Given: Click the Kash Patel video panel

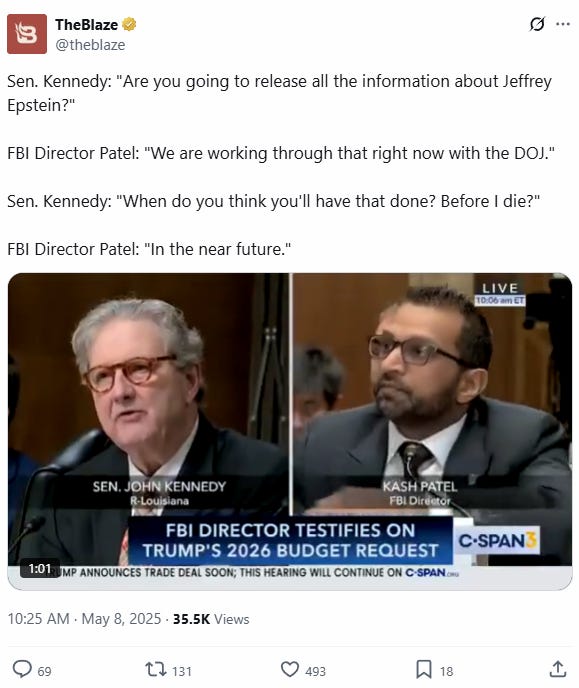Looking at the screenshot, I should (x=432, y=395).
